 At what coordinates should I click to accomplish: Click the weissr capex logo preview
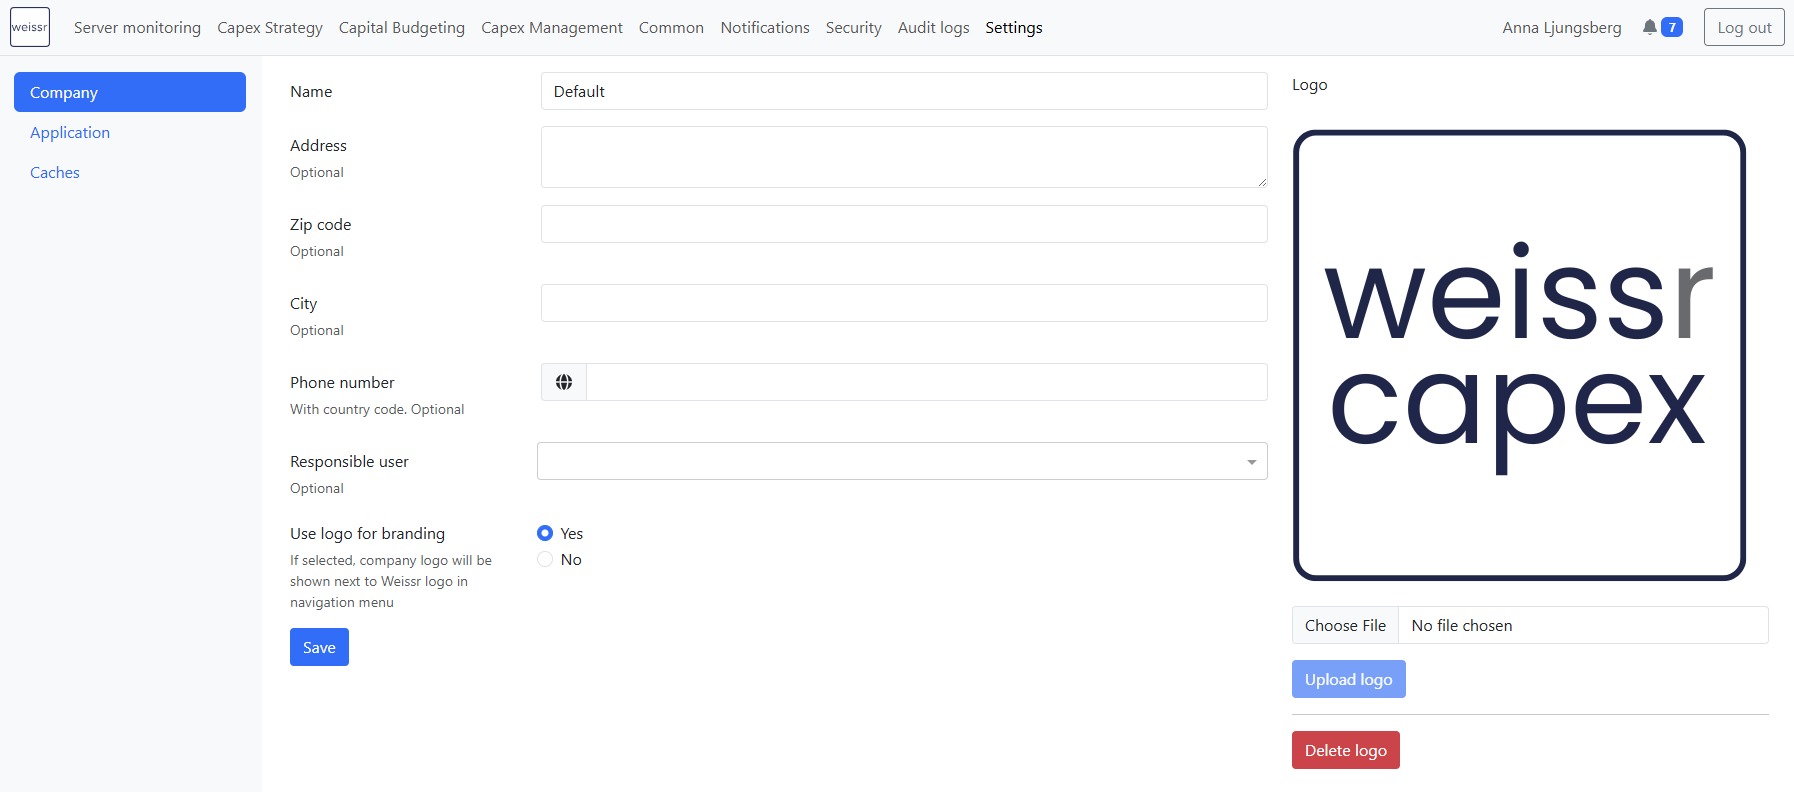[1519, 355]
